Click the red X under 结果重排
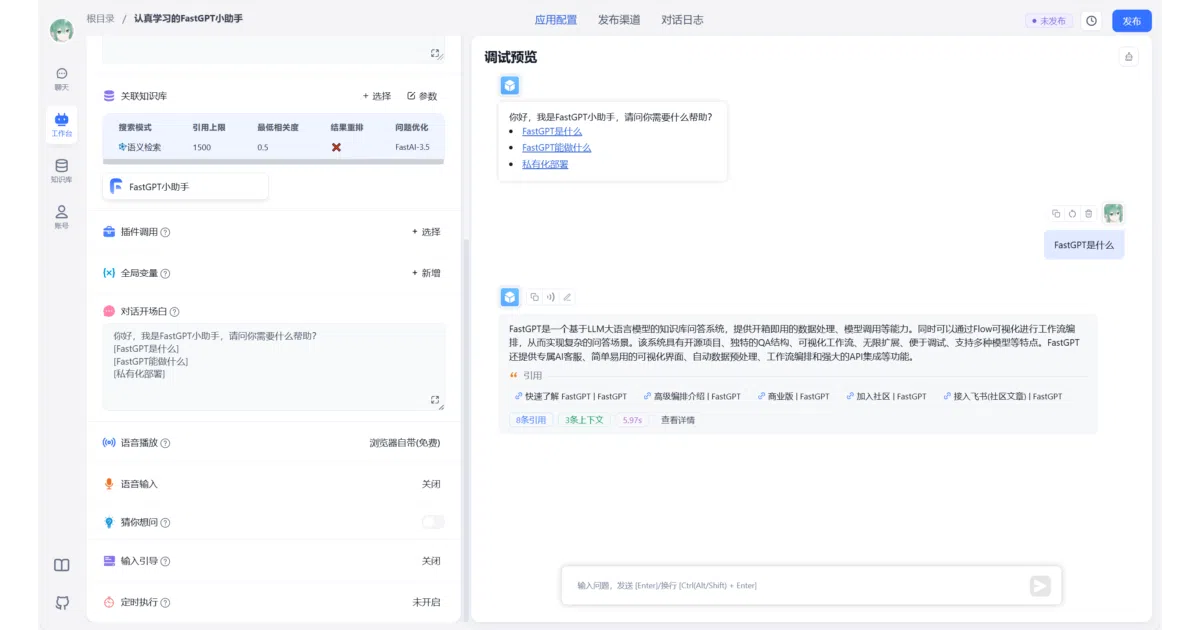 pos(336,147)
